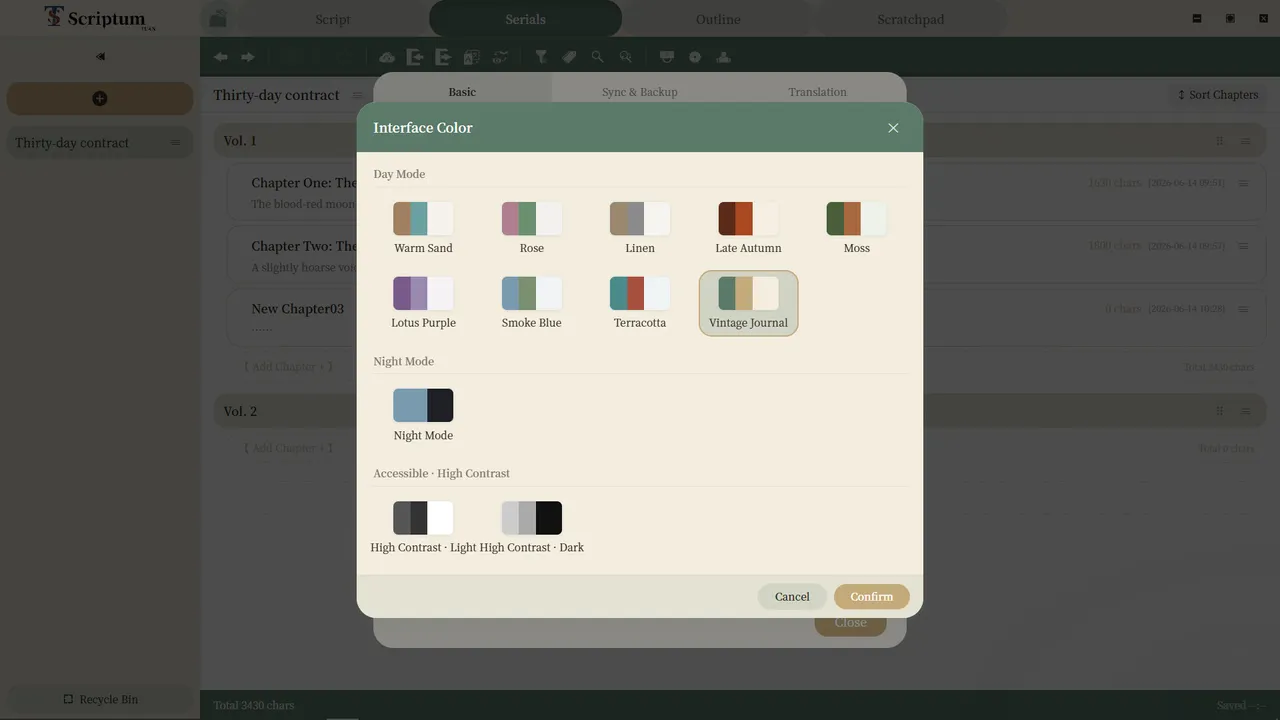
Task: Click the filter funnel toolbar icon
Action: [x=541, y=57]
